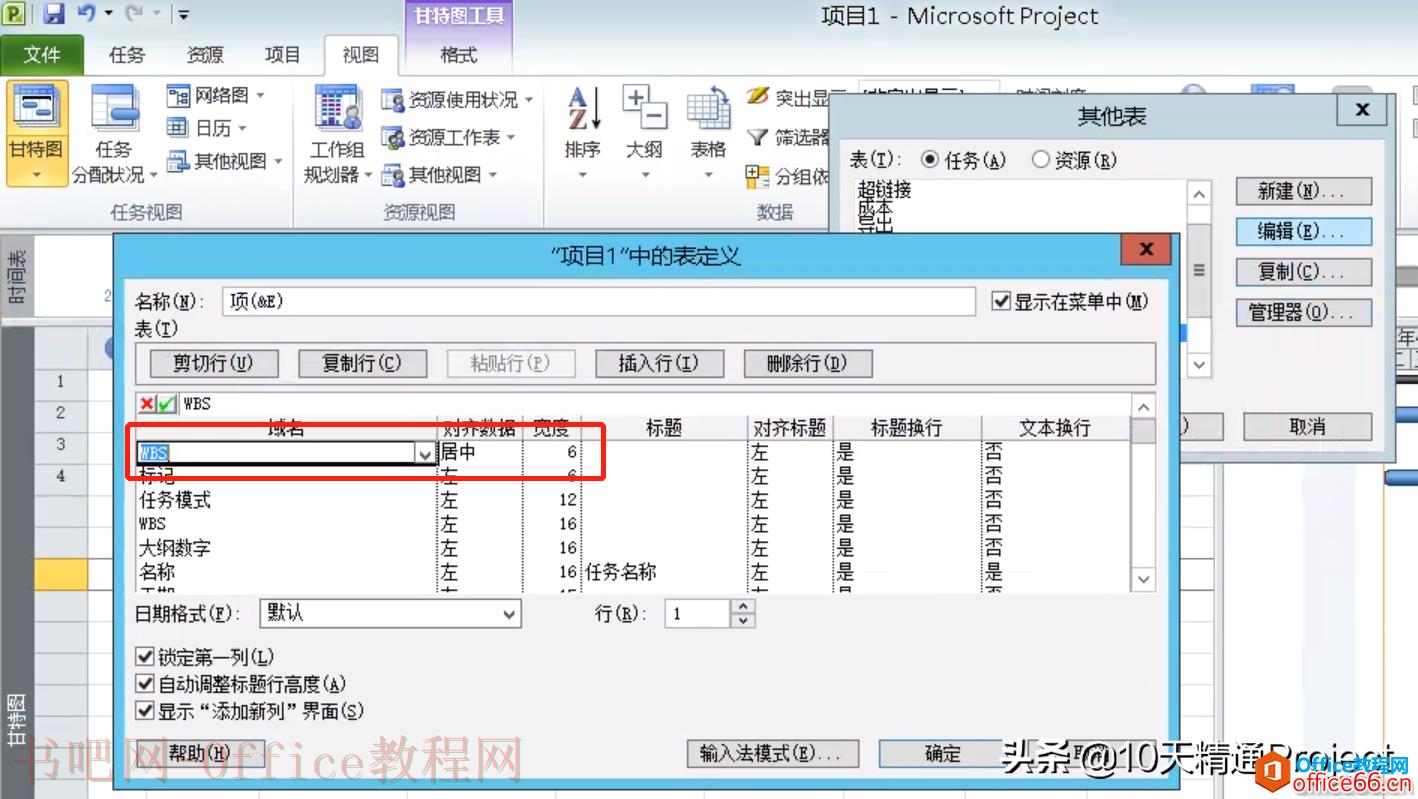Select 任务 radio button in 其他表 dialog
This screenshot has height=799, width=1418.
tap(930, 159)
